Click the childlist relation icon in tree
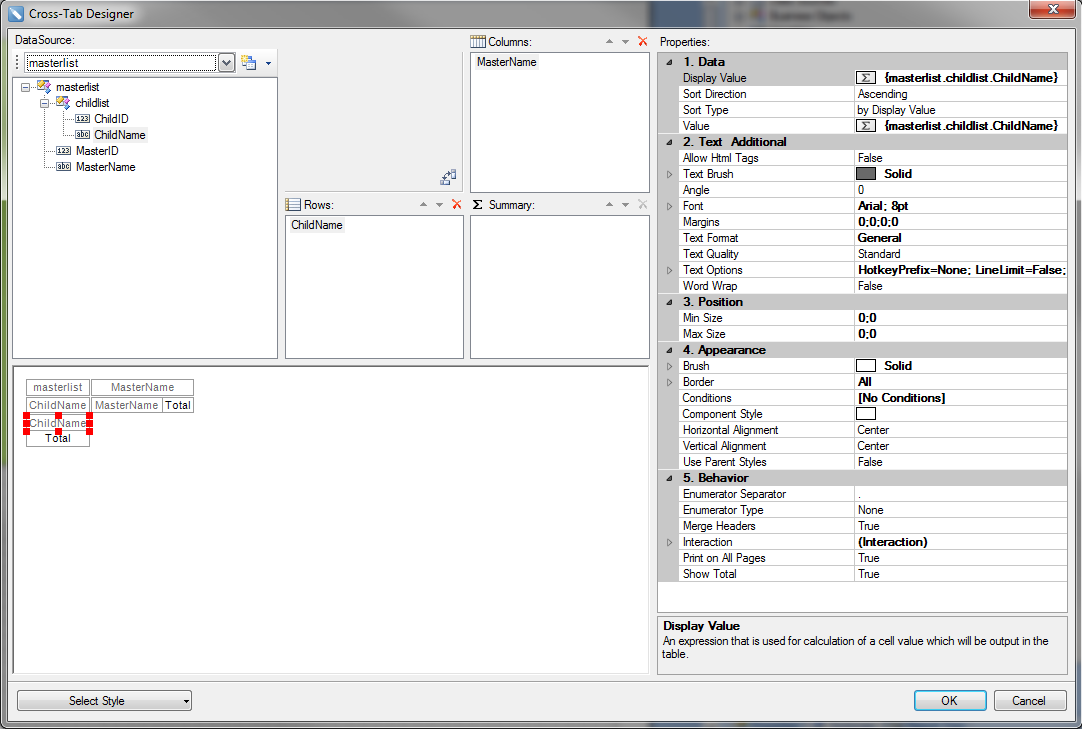Image resolution: width=1082 pixels, height=729 pixels. tap(63, 102)
